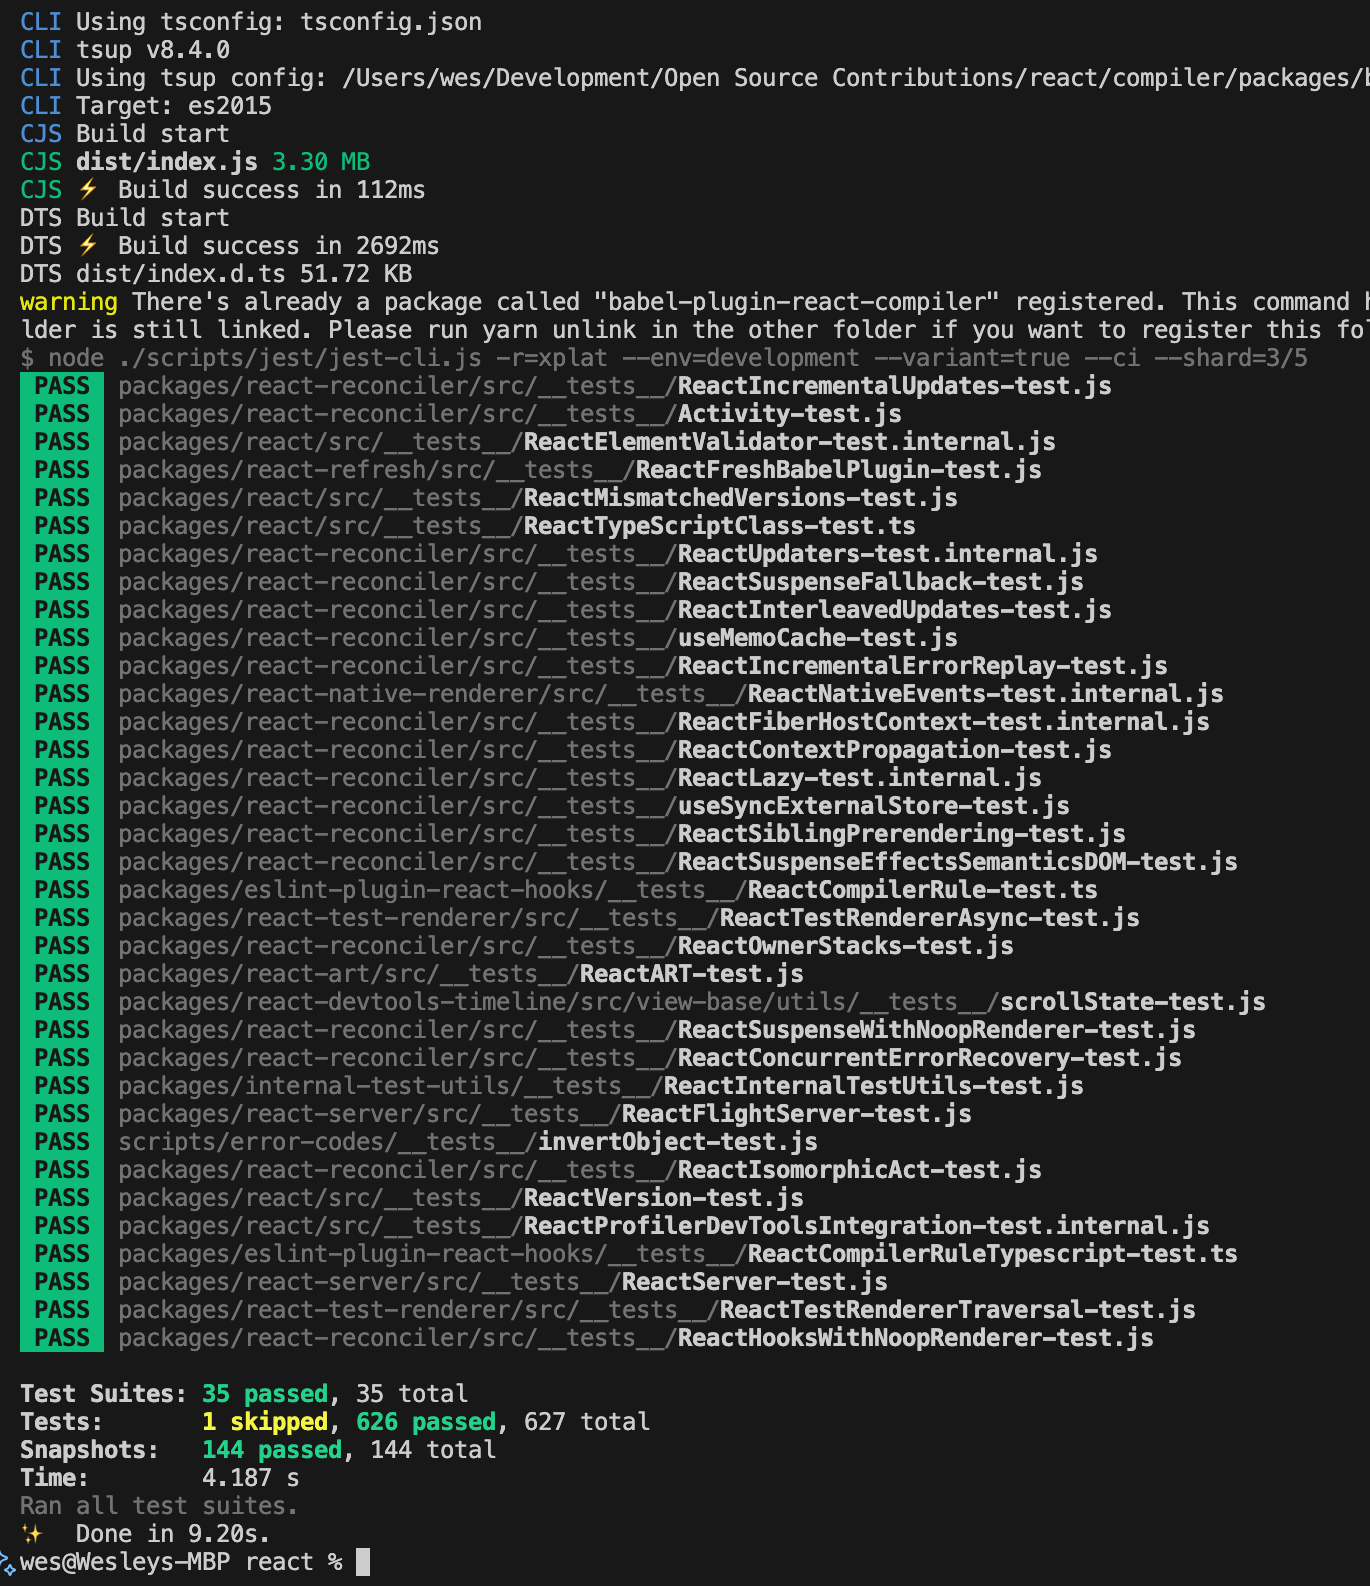Click the '35 passed' Test Suites count
Viewport: 1370px width, 1586px height.
click(x=265, y=1394)
